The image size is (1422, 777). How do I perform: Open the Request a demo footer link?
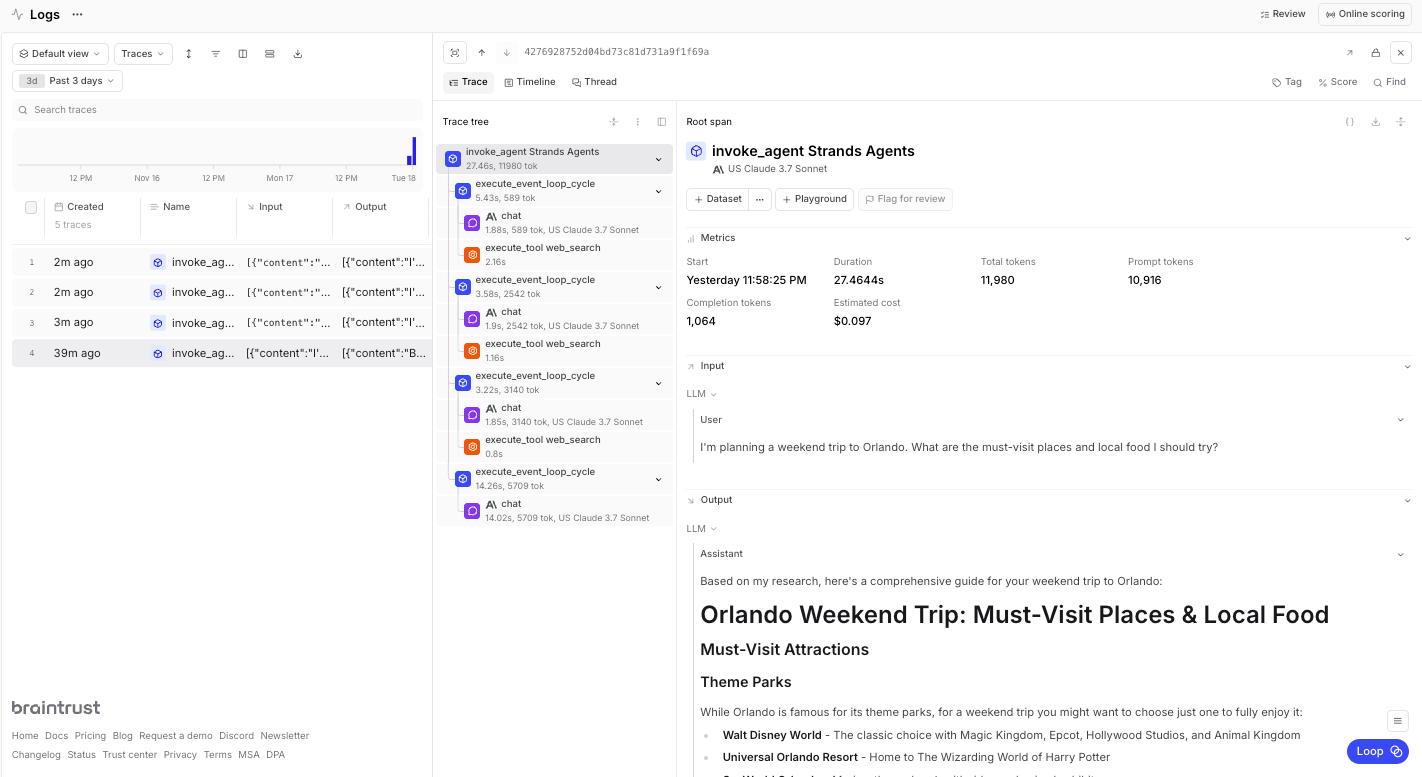pos(176,736)
